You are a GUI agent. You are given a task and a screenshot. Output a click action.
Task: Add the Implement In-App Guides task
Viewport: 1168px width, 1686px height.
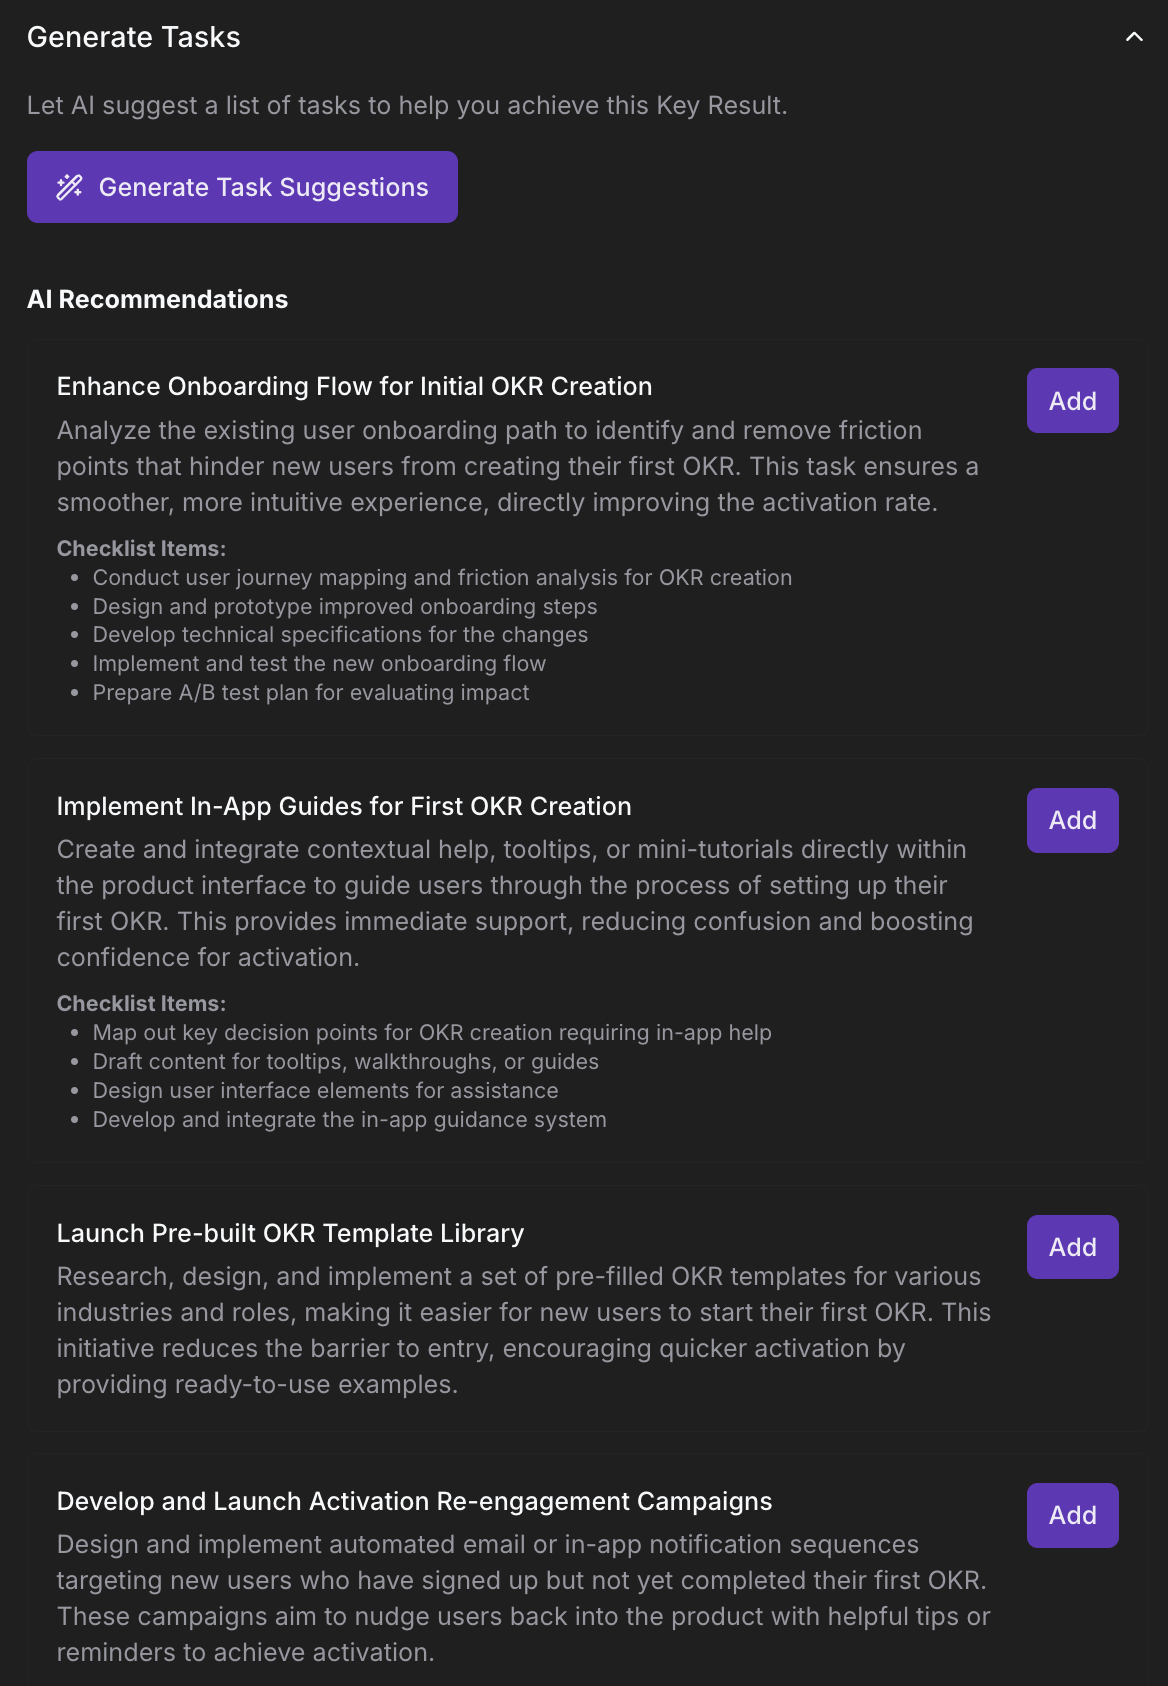click(1072, 820)
